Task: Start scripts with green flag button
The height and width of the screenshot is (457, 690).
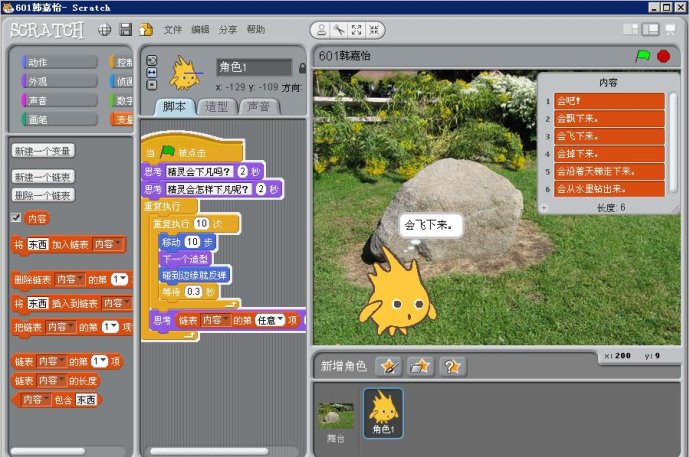Action: click(642, 56)
